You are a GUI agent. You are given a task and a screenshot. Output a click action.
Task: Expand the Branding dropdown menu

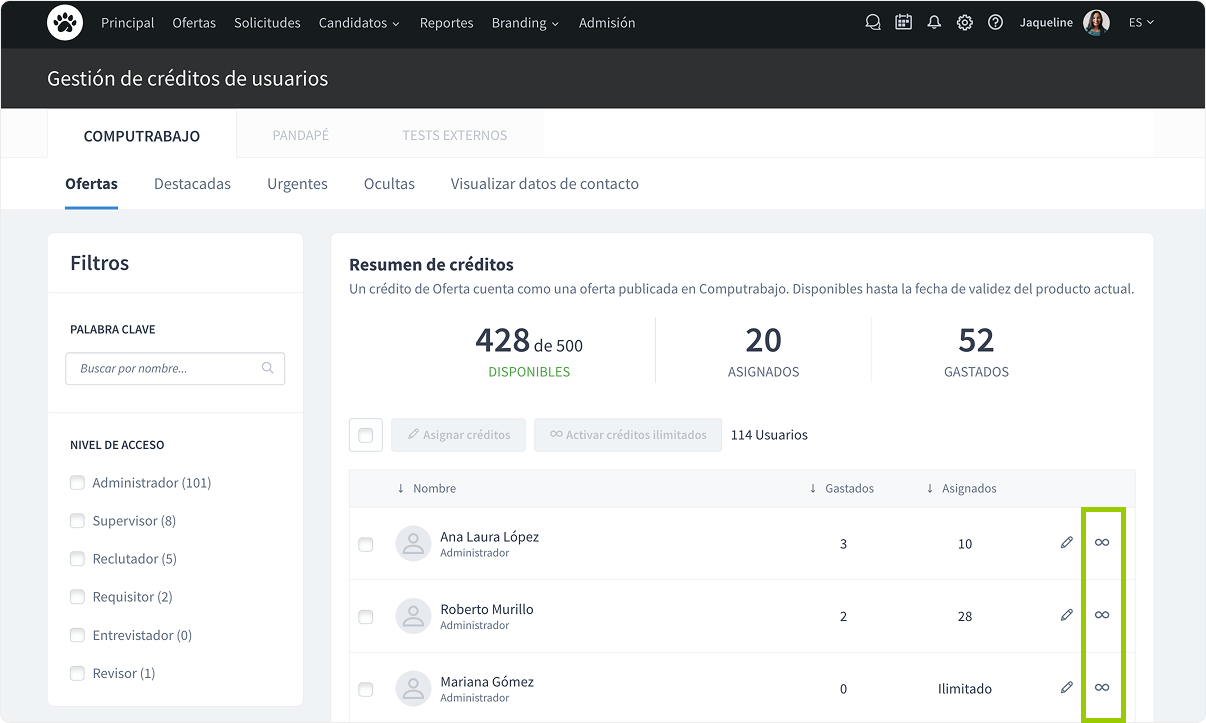pos(525,23)
